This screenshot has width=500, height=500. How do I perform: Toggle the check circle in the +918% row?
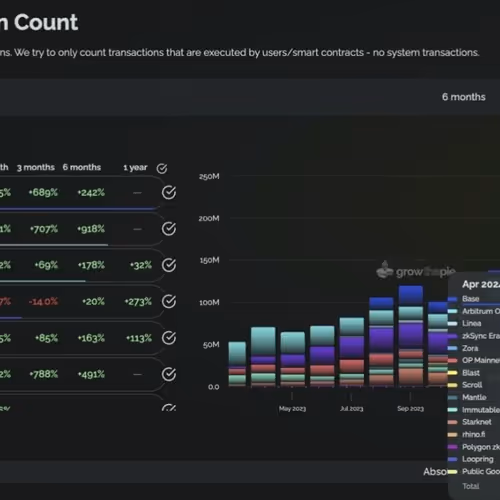tap(169, 229)
